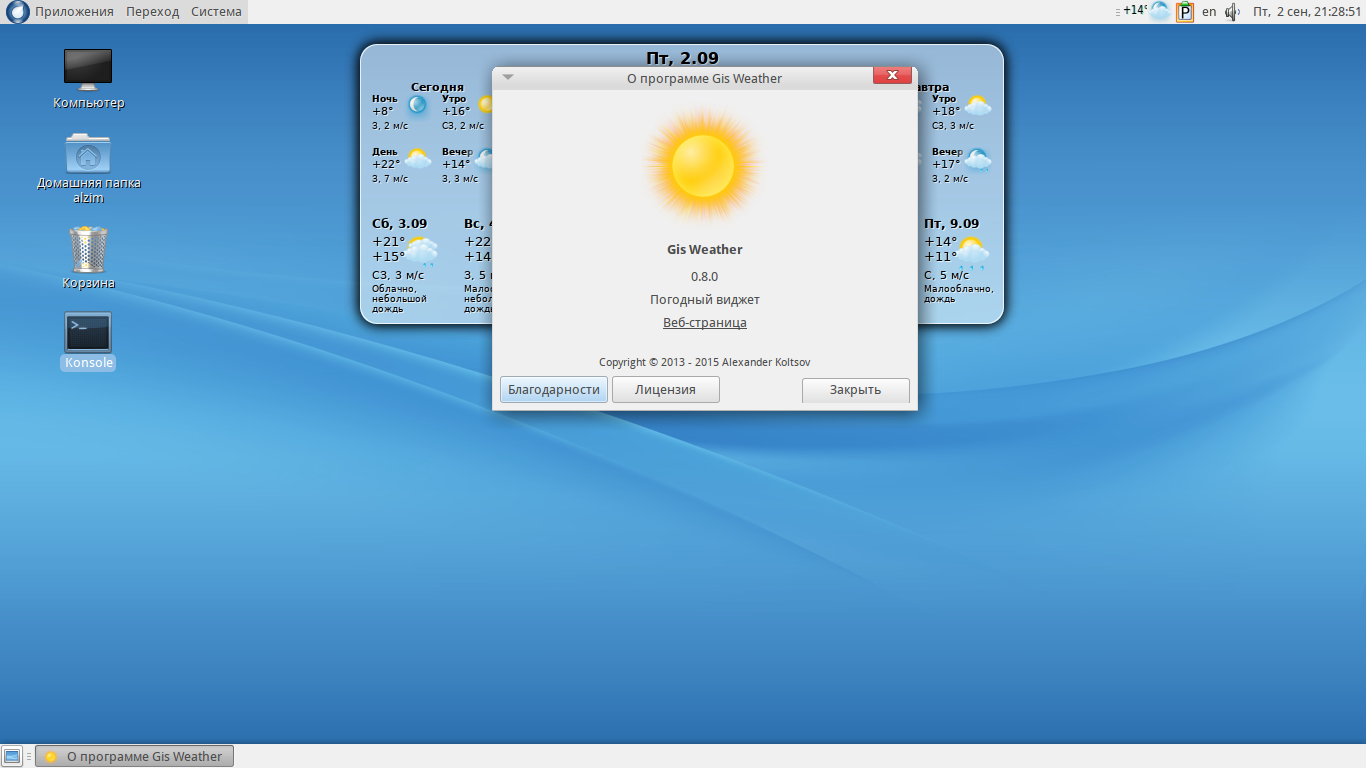This screenshot has height=768, width=1366.
Task: Open the About dialog window menu arrow
Action: pos(508,77)
